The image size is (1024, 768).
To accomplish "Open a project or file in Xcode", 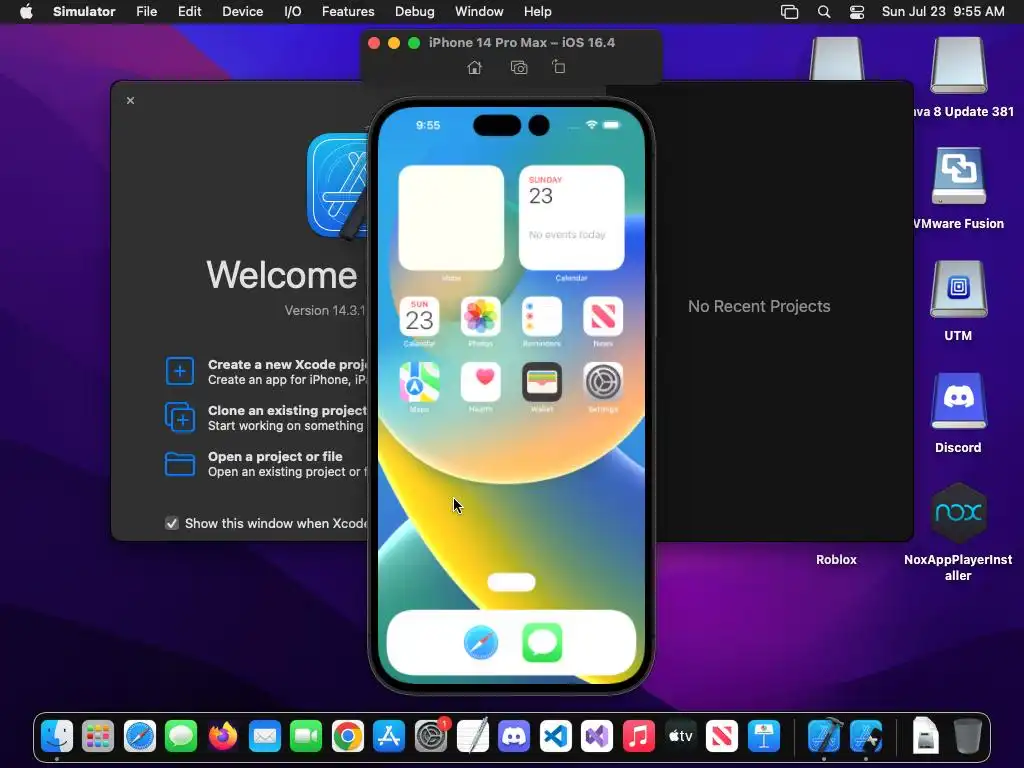I will point(266,464).
